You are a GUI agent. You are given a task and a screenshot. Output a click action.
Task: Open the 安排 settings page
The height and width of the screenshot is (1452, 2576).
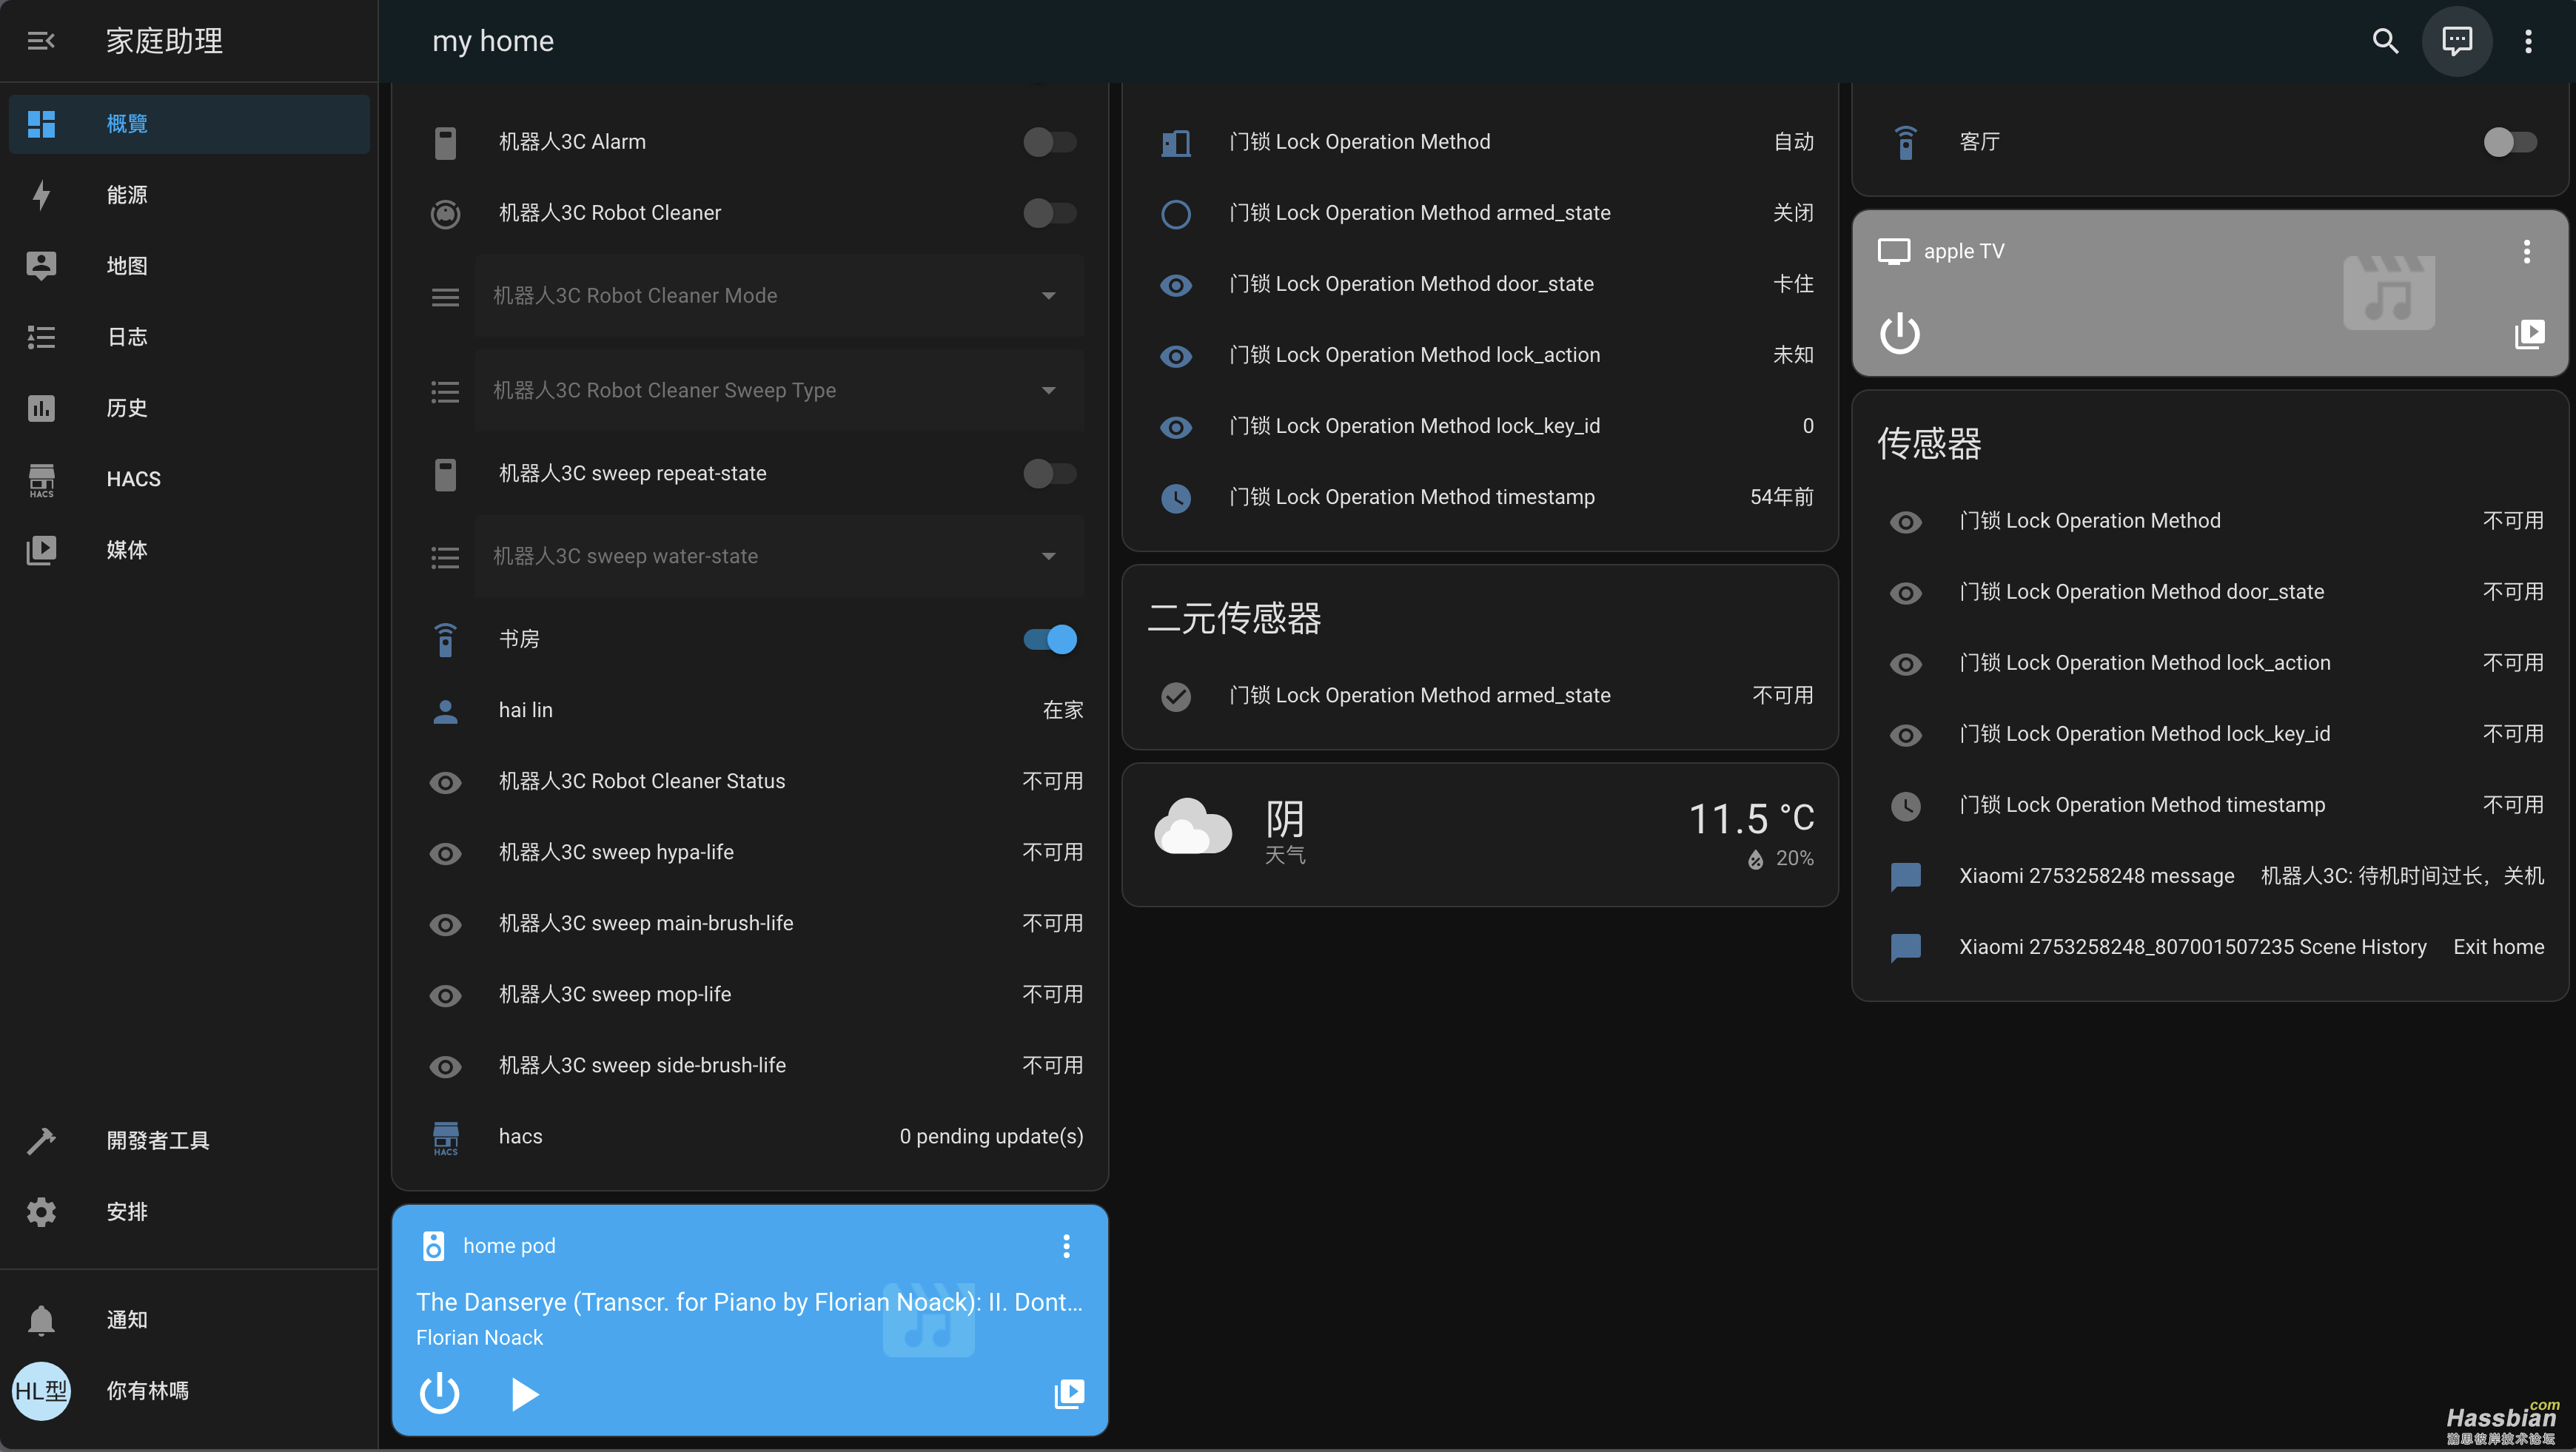[189, 1212]
